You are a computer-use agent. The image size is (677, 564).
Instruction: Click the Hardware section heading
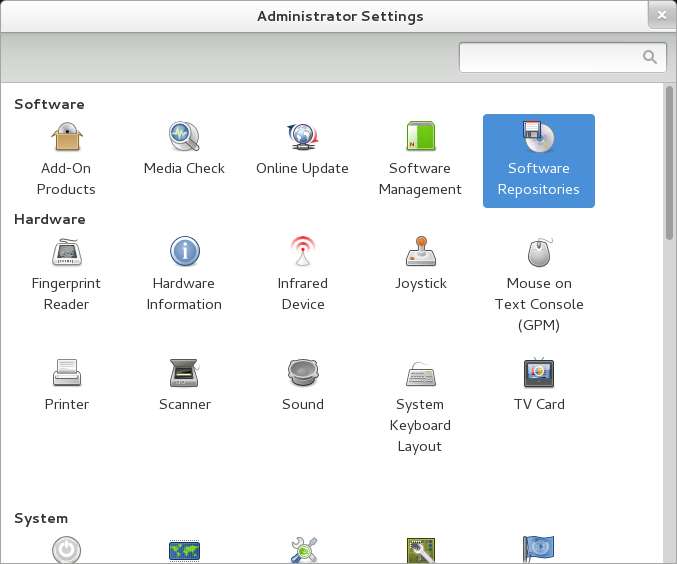point(50,219)
